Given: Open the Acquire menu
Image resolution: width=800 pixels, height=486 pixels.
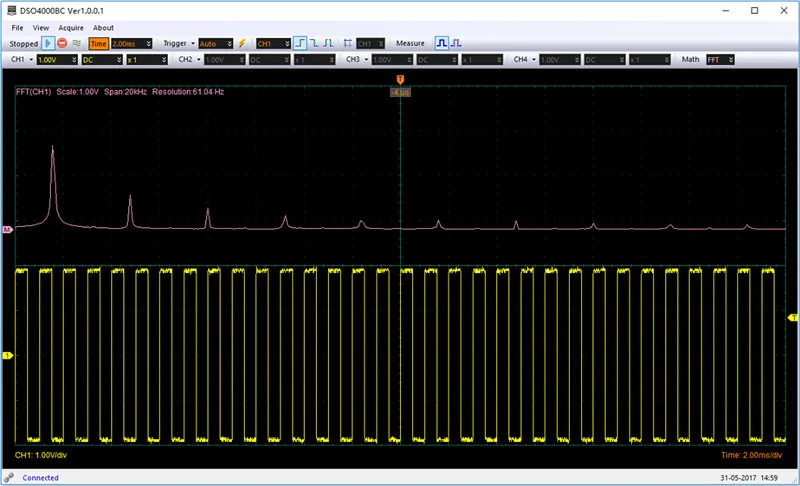Looking at the screenshot, I should (x=71, y=28).
